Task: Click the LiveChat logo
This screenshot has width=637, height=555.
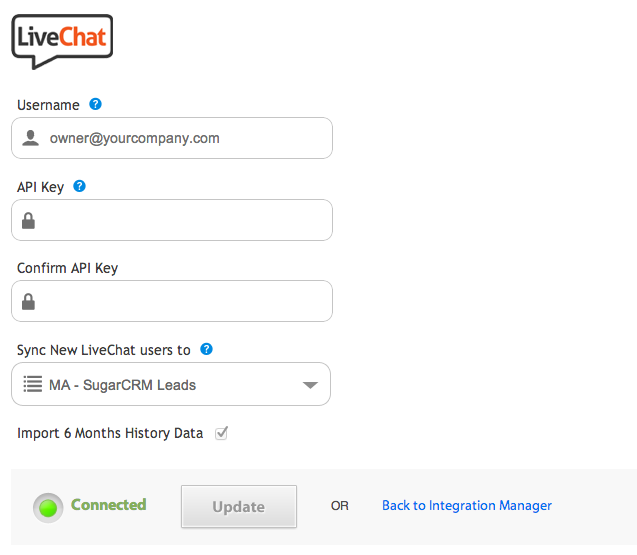Action: pyautogui.click(x=62, y=41)
